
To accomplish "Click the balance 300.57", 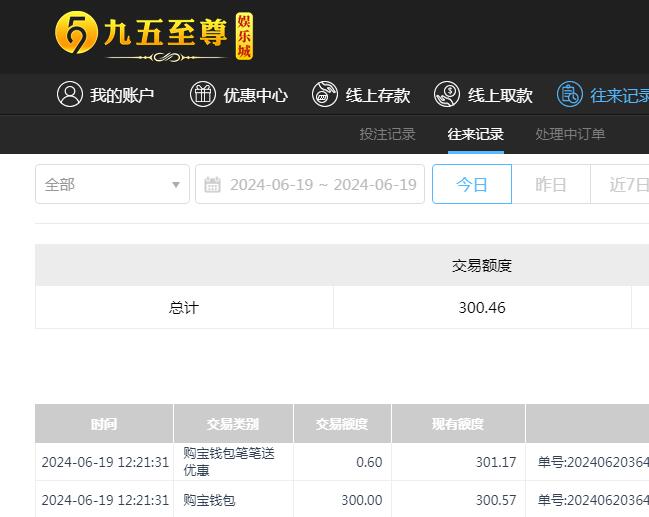I will click(x=496, y=500).
